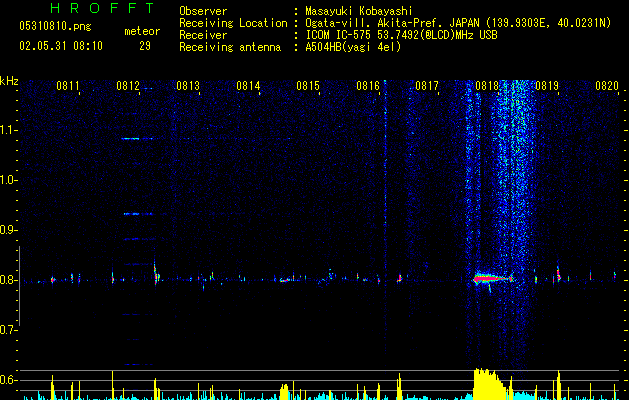Click the 0820 time marker
Image resolution: width=629 pixels, height=400 pixels.
[x=607, y=86]
